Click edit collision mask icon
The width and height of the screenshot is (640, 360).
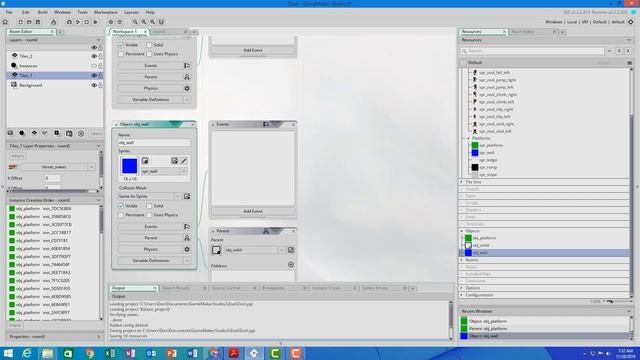pos(187,196)
